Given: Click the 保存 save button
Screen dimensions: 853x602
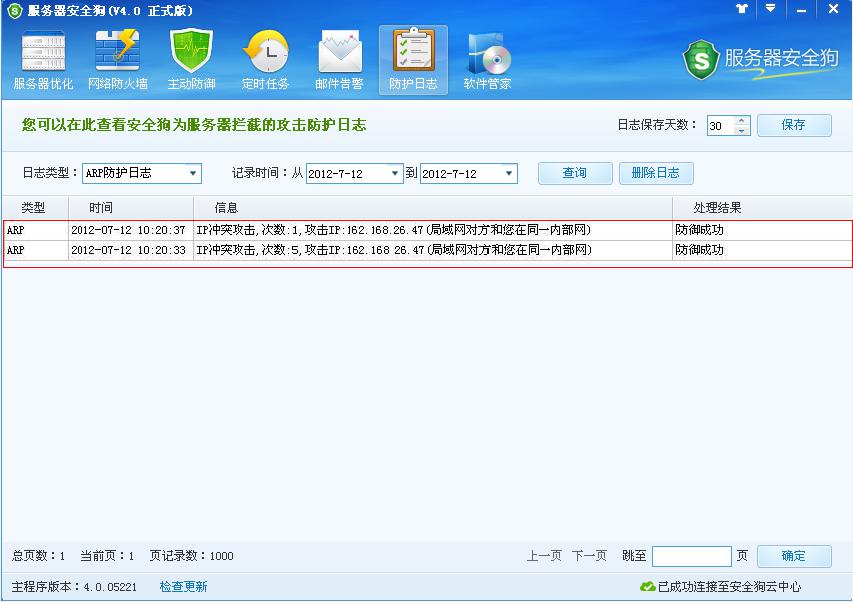Looking at the screenshot, I should [x=793, y=125].
